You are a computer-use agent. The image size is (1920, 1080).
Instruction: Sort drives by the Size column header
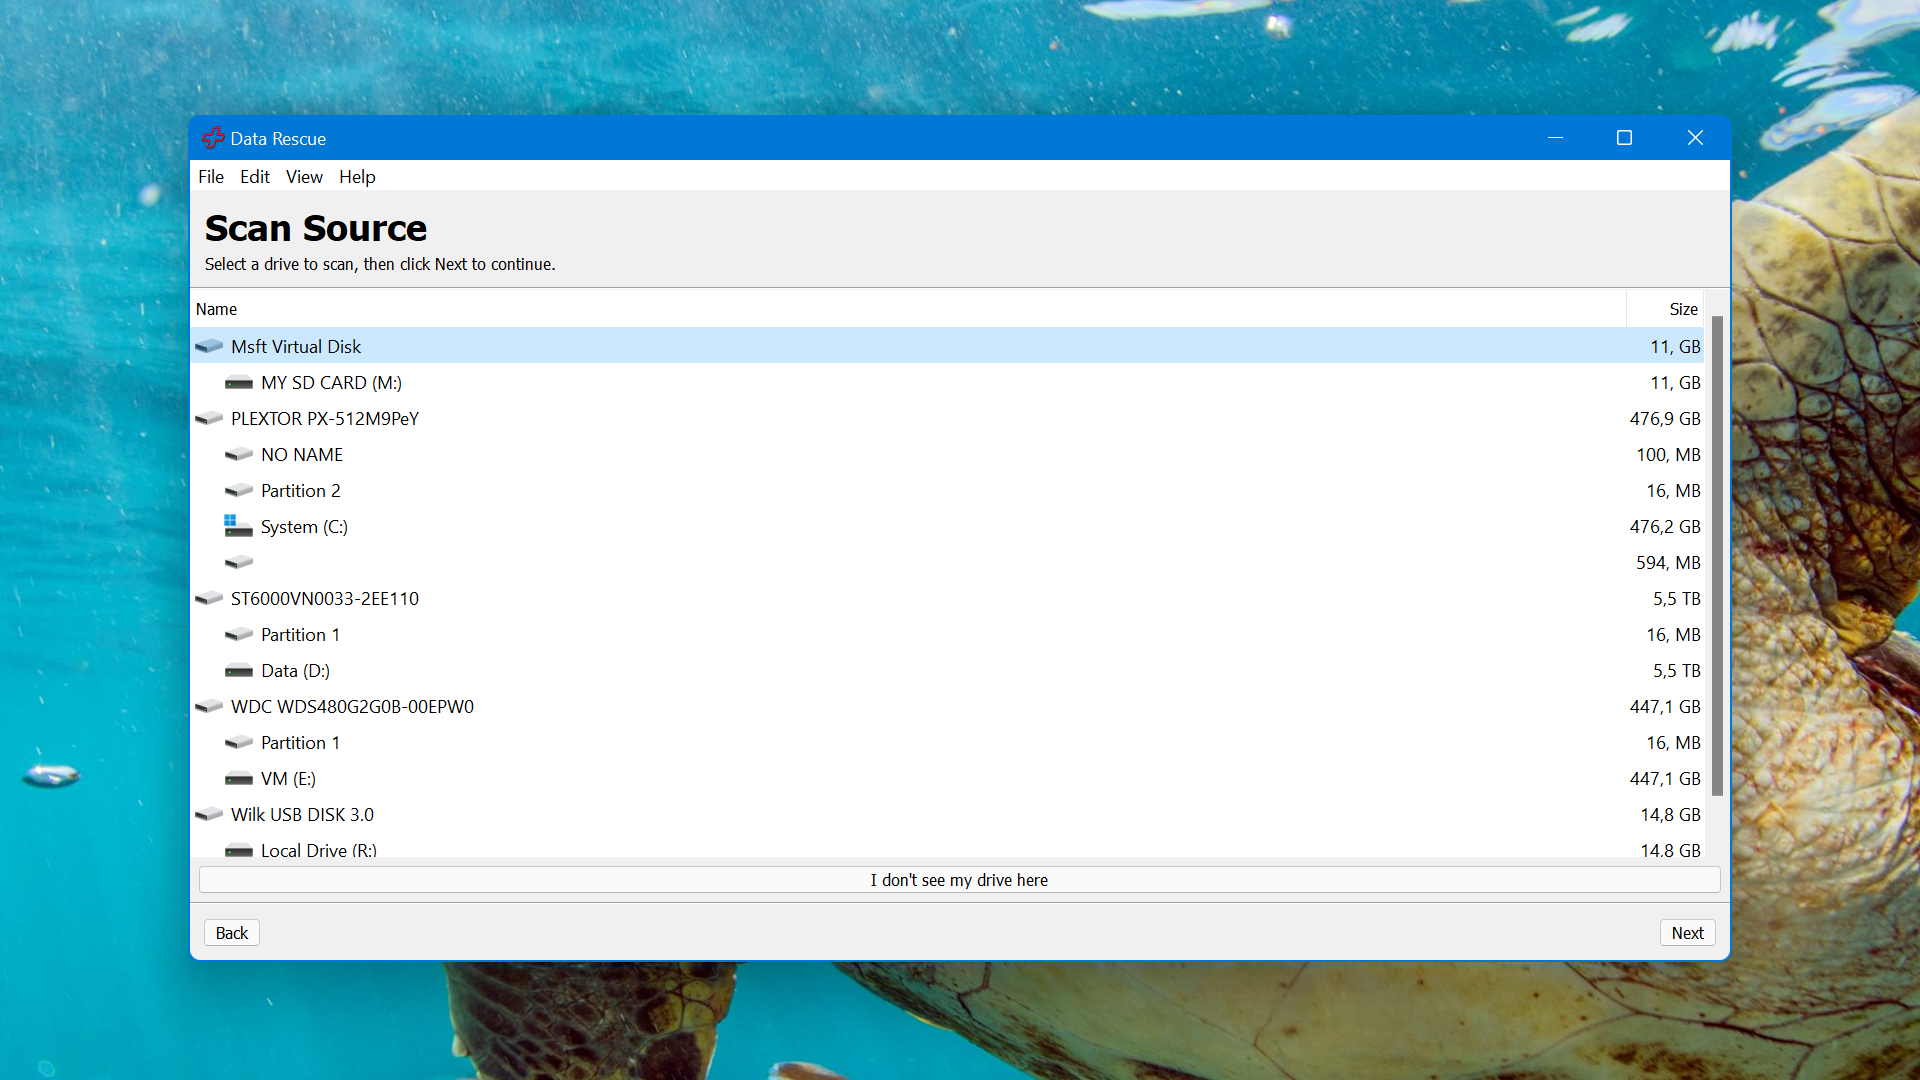(1665, 309)
